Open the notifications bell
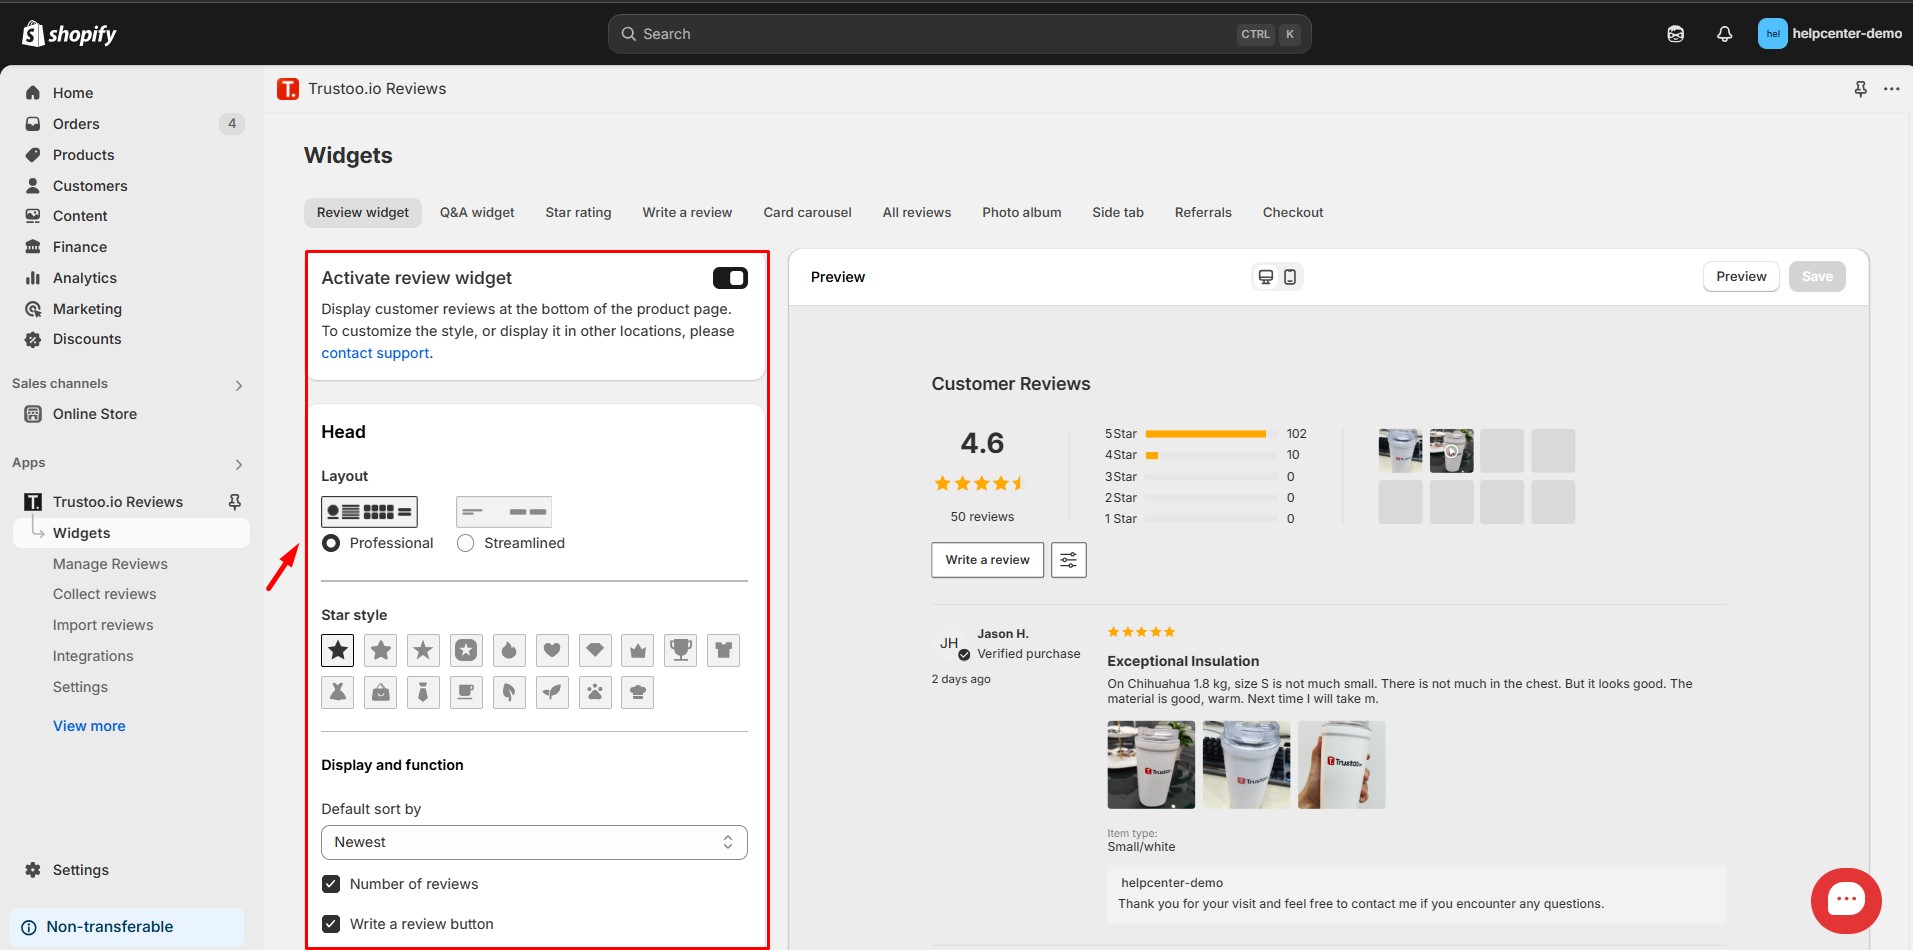The image size is (1913, 950). (x=1724, y=34)
